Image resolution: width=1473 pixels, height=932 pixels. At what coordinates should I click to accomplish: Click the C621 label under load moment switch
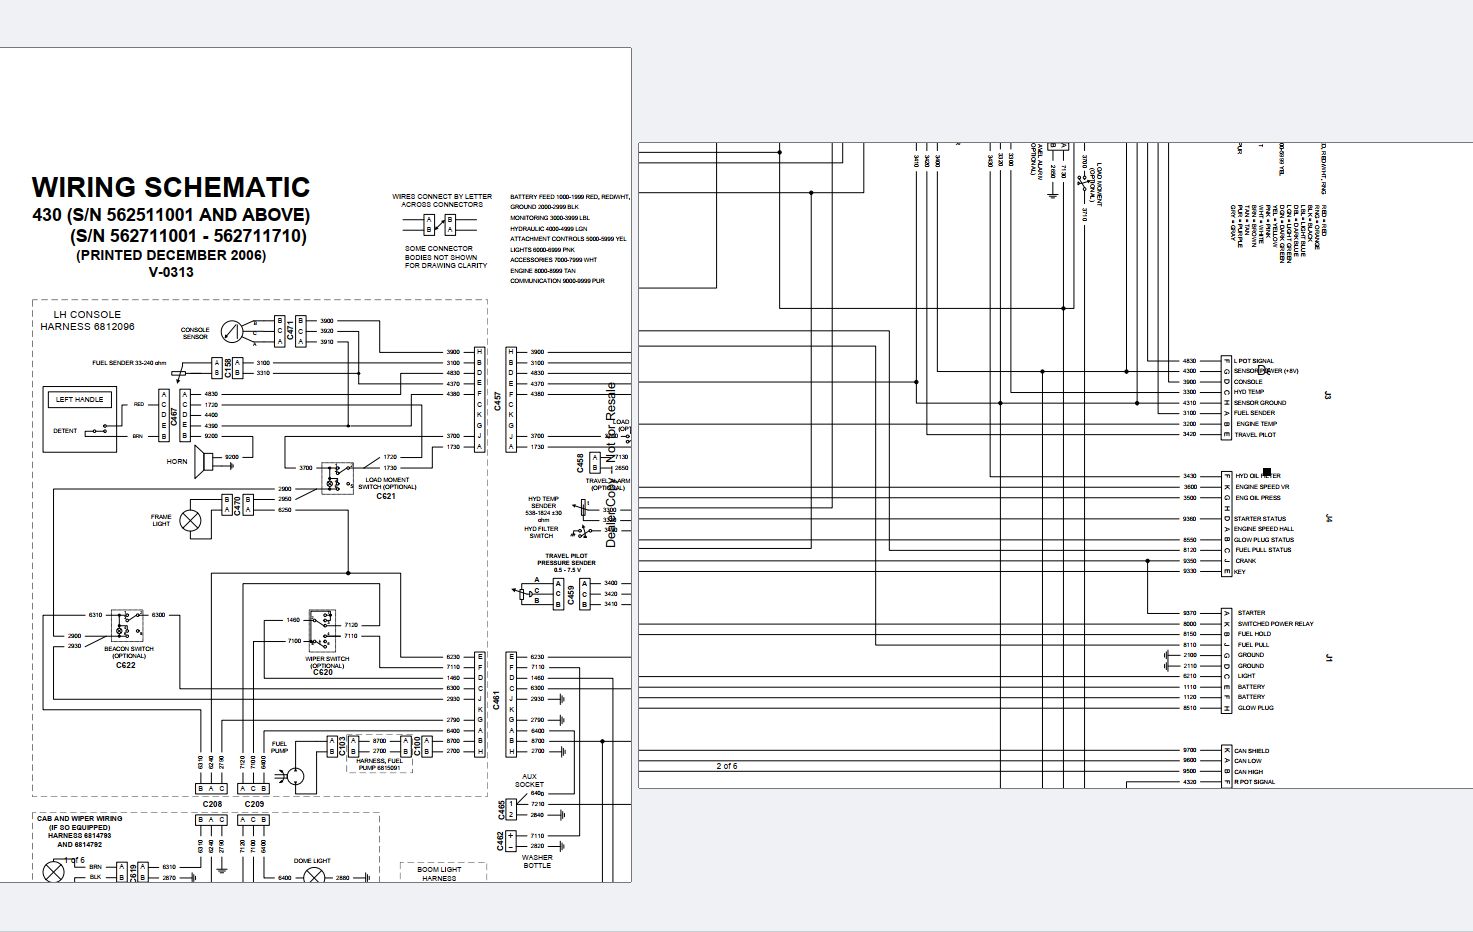click(386, 496)
